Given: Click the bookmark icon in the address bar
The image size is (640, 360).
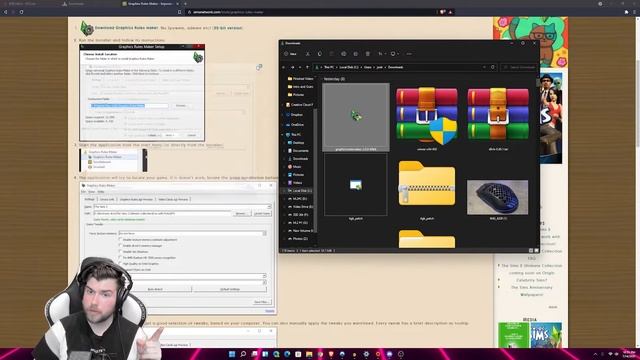Looking at the screenshot, I should [x=179, y=12].
